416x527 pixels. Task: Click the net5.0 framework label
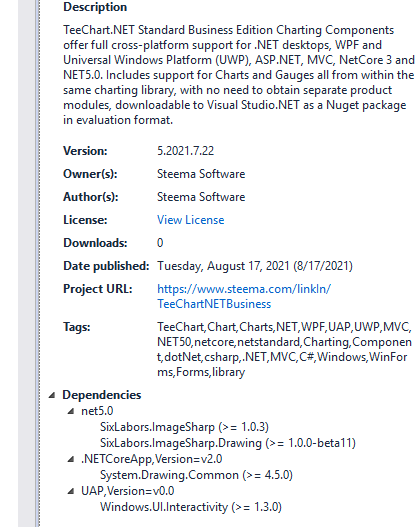point(97,411)
